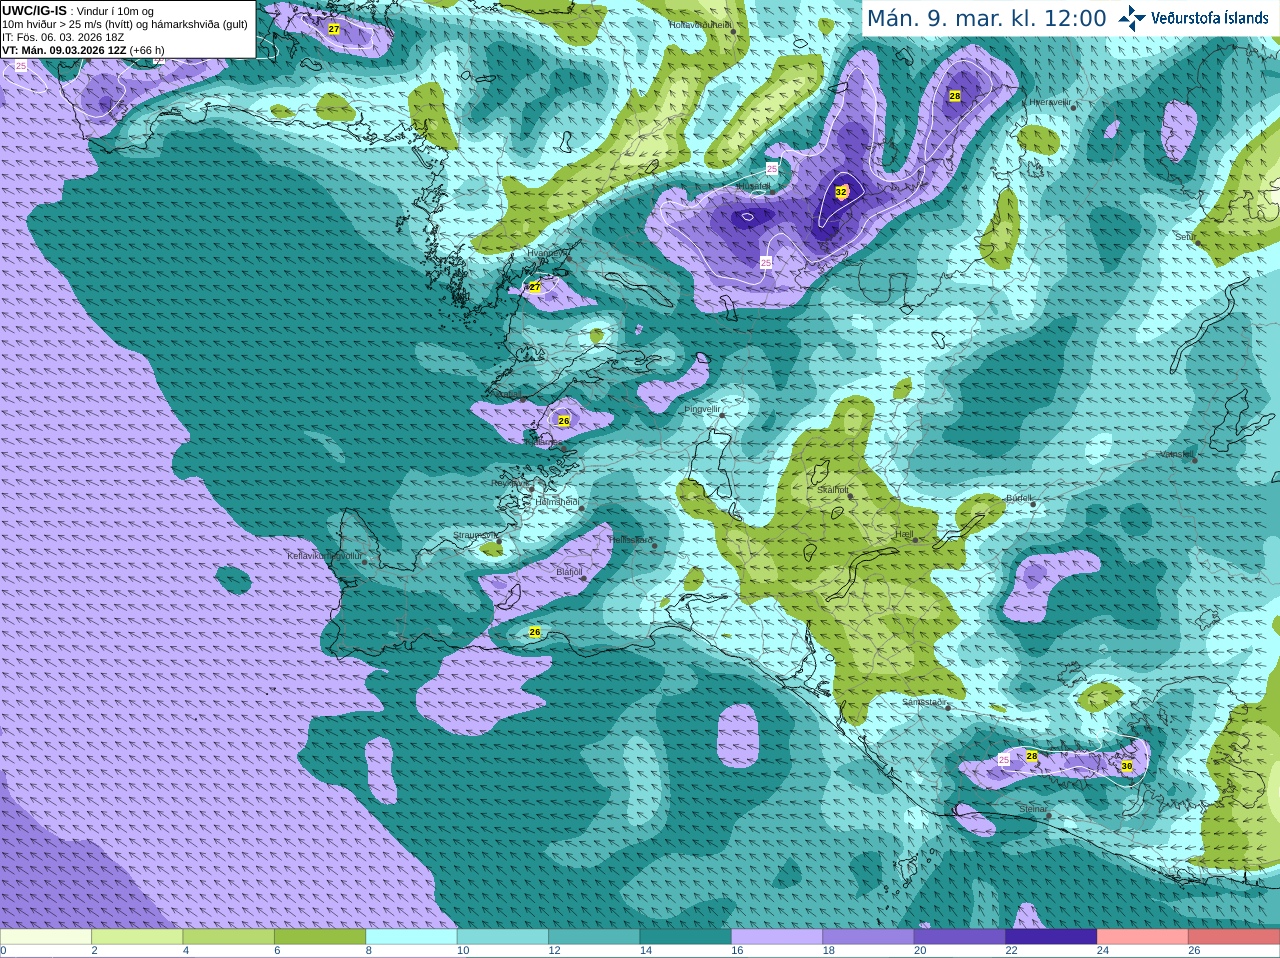Click the Þingvellir station dot
This screenshot has height=958, width=1280.
[x=722, y=414]
